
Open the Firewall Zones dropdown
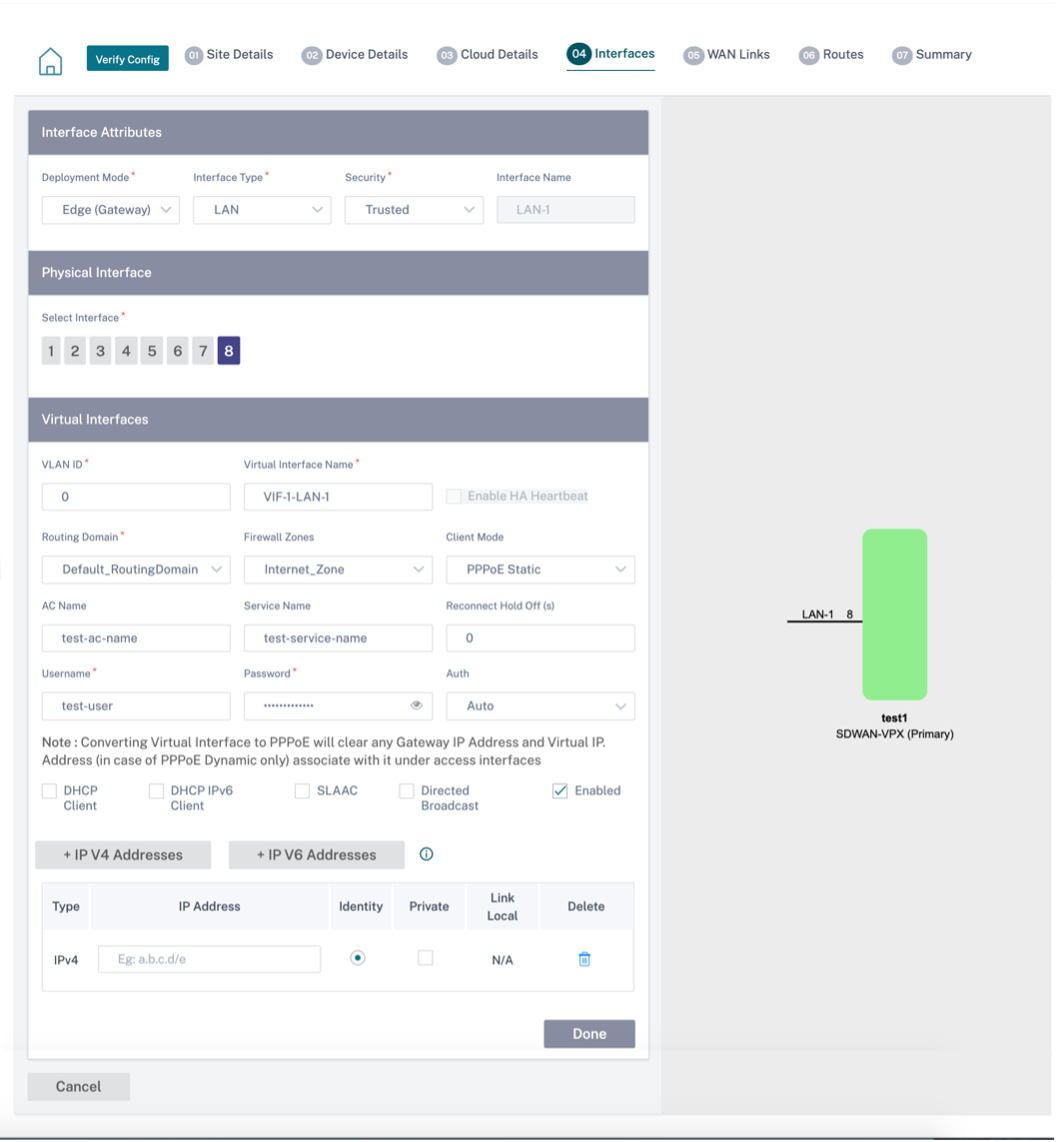coord(338,570)
